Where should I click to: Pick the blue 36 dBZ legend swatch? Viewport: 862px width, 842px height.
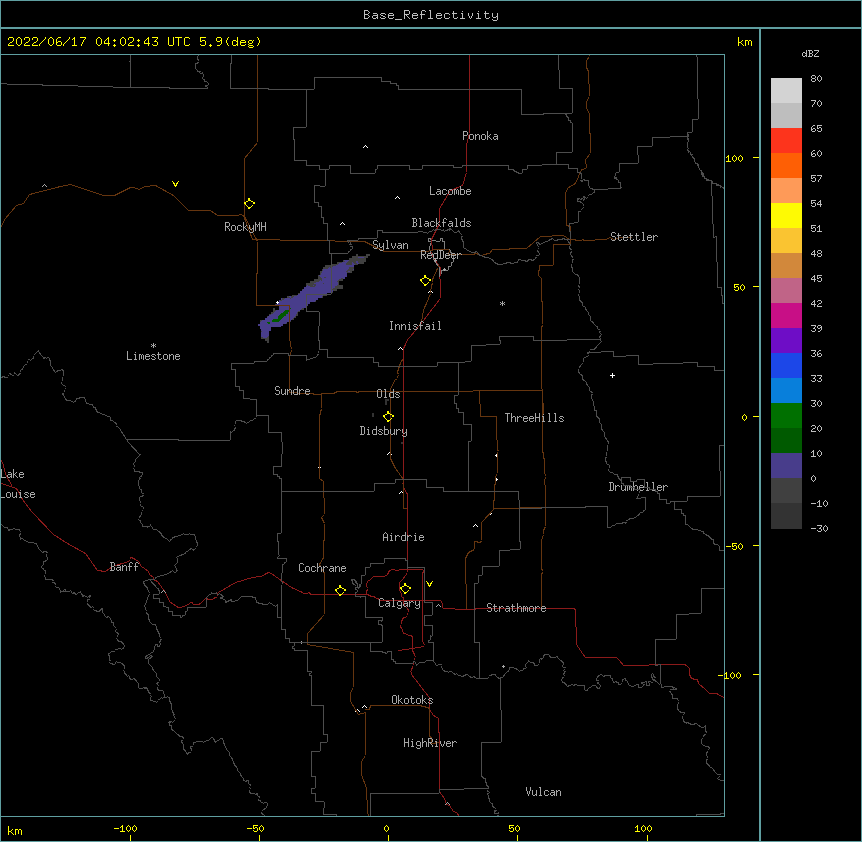786,365
